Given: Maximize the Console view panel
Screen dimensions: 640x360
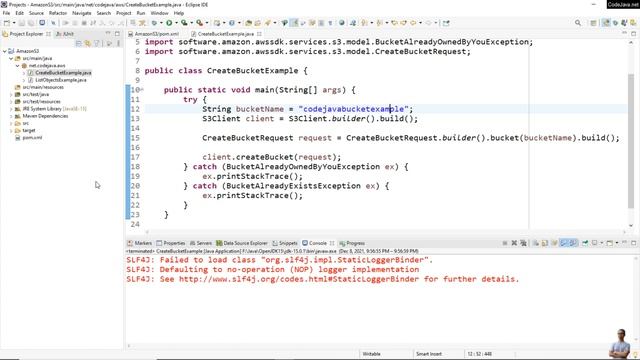Looking at the screenshot, I should tap(633, 243).
